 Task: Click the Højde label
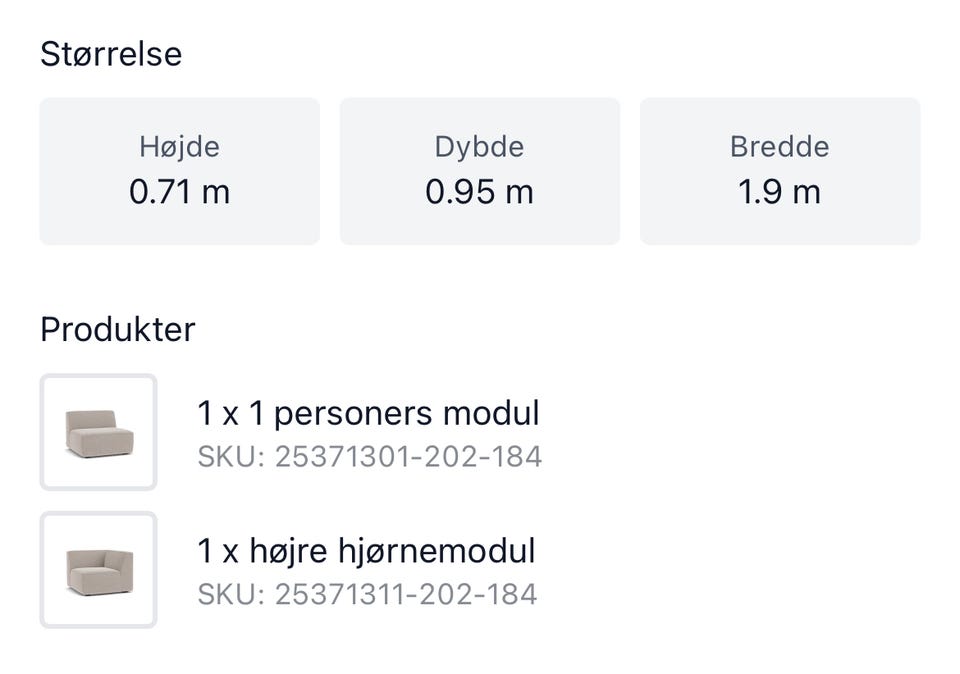point(179,147)
